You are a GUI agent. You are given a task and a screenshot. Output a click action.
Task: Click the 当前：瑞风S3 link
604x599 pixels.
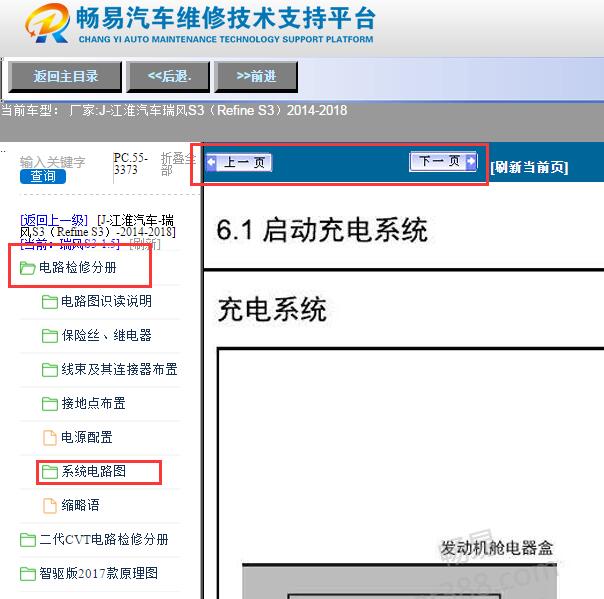click(x=70, y=244)
